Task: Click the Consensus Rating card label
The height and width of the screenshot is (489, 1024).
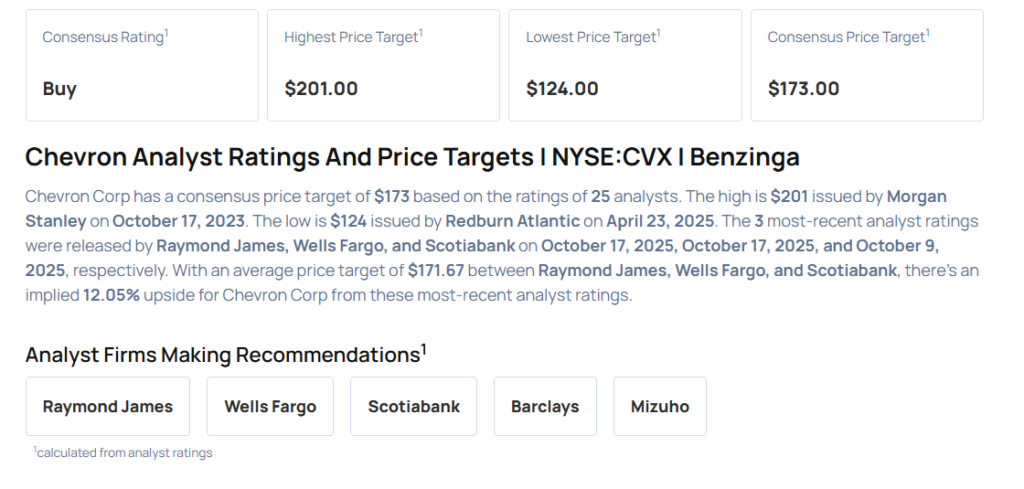Action: coord(104,37)
